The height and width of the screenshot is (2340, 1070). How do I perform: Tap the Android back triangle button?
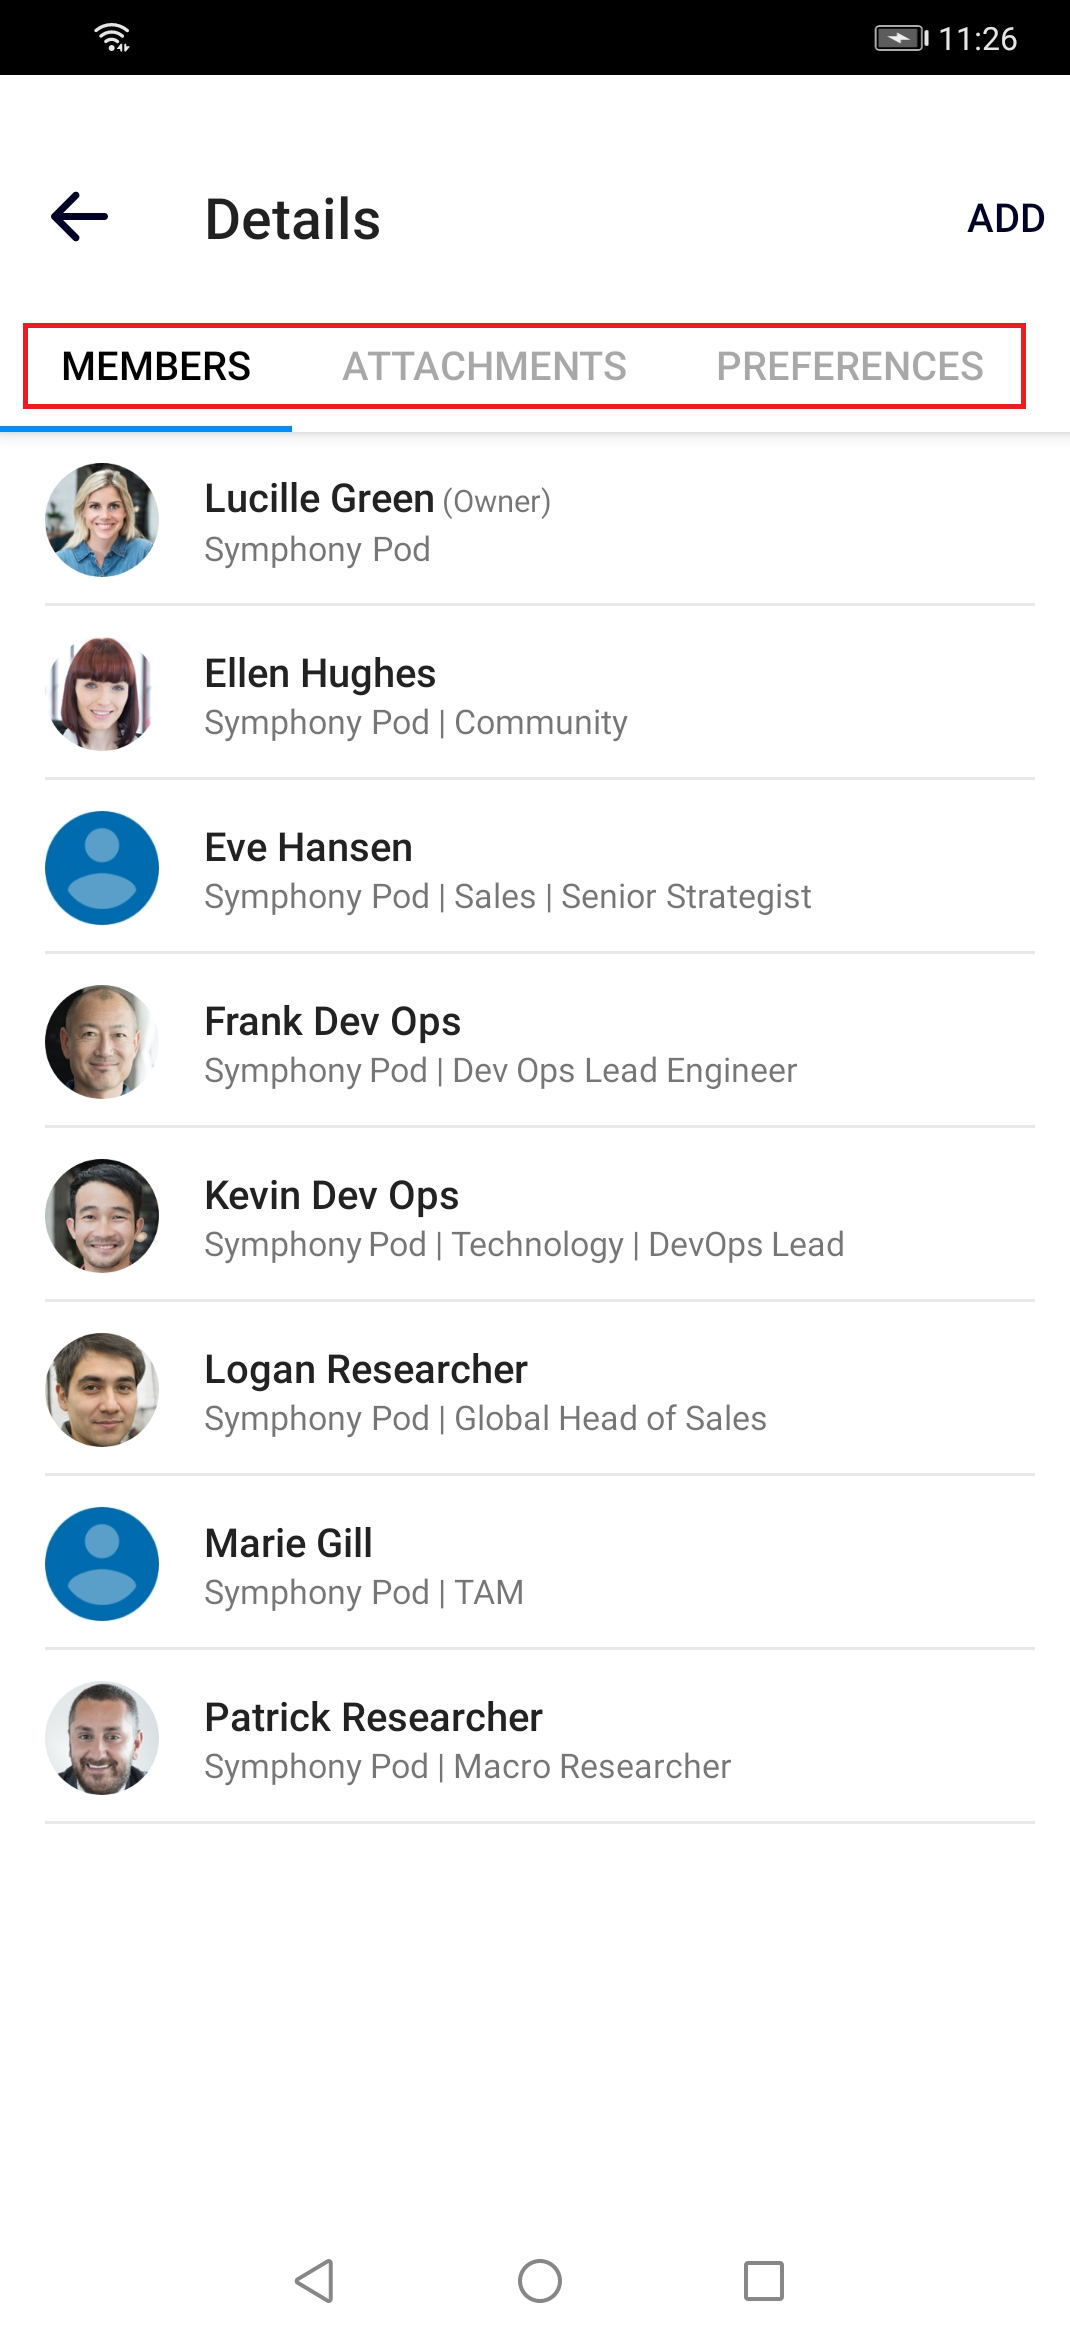tap(315, 2281)
